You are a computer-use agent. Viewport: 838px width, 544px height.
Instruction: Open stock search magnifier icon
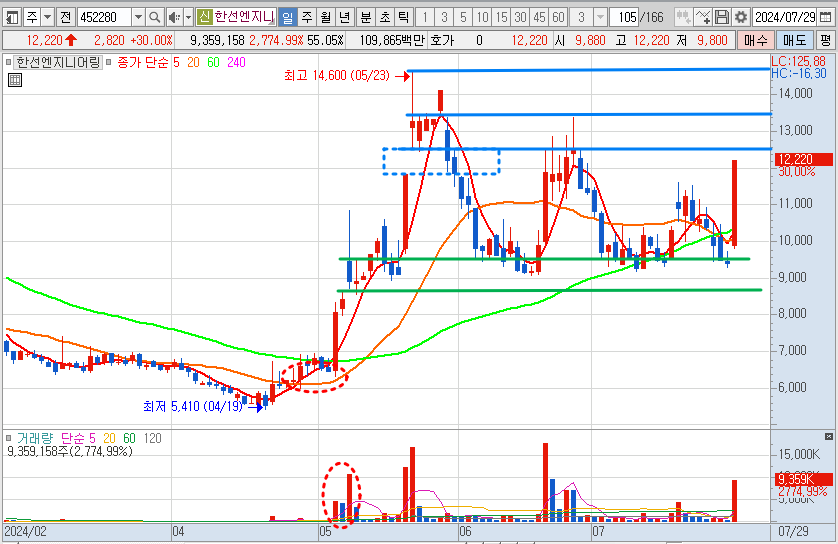click(x=154, y=18)
